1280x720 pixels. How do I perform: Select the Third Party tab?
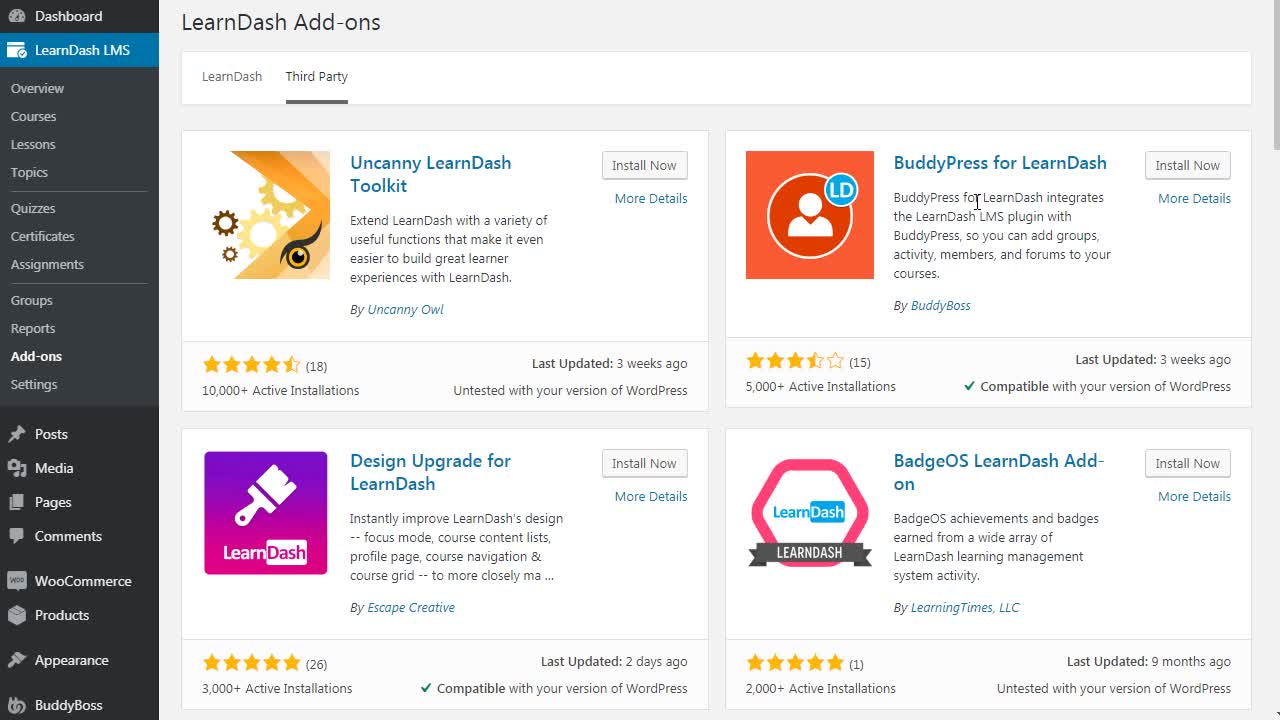pyautogui.click(x=317, y=77)
